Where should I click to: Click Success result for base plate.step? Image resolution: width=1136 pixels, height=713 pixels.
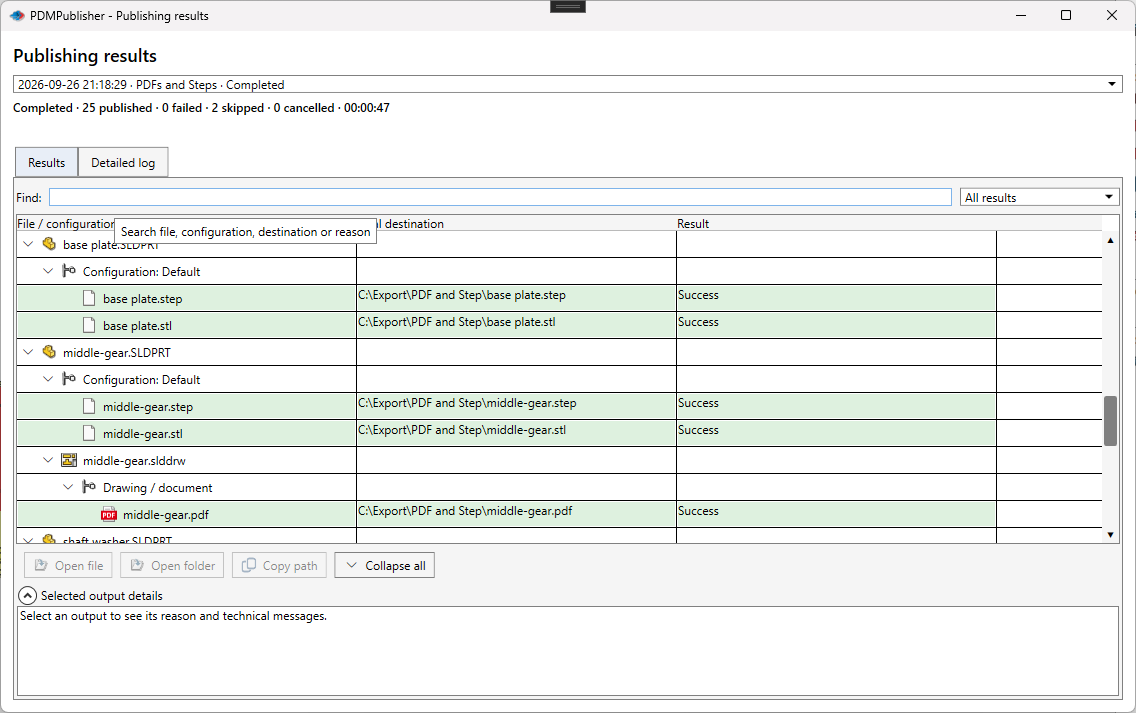pyautogui.click(x=698, y=295)
